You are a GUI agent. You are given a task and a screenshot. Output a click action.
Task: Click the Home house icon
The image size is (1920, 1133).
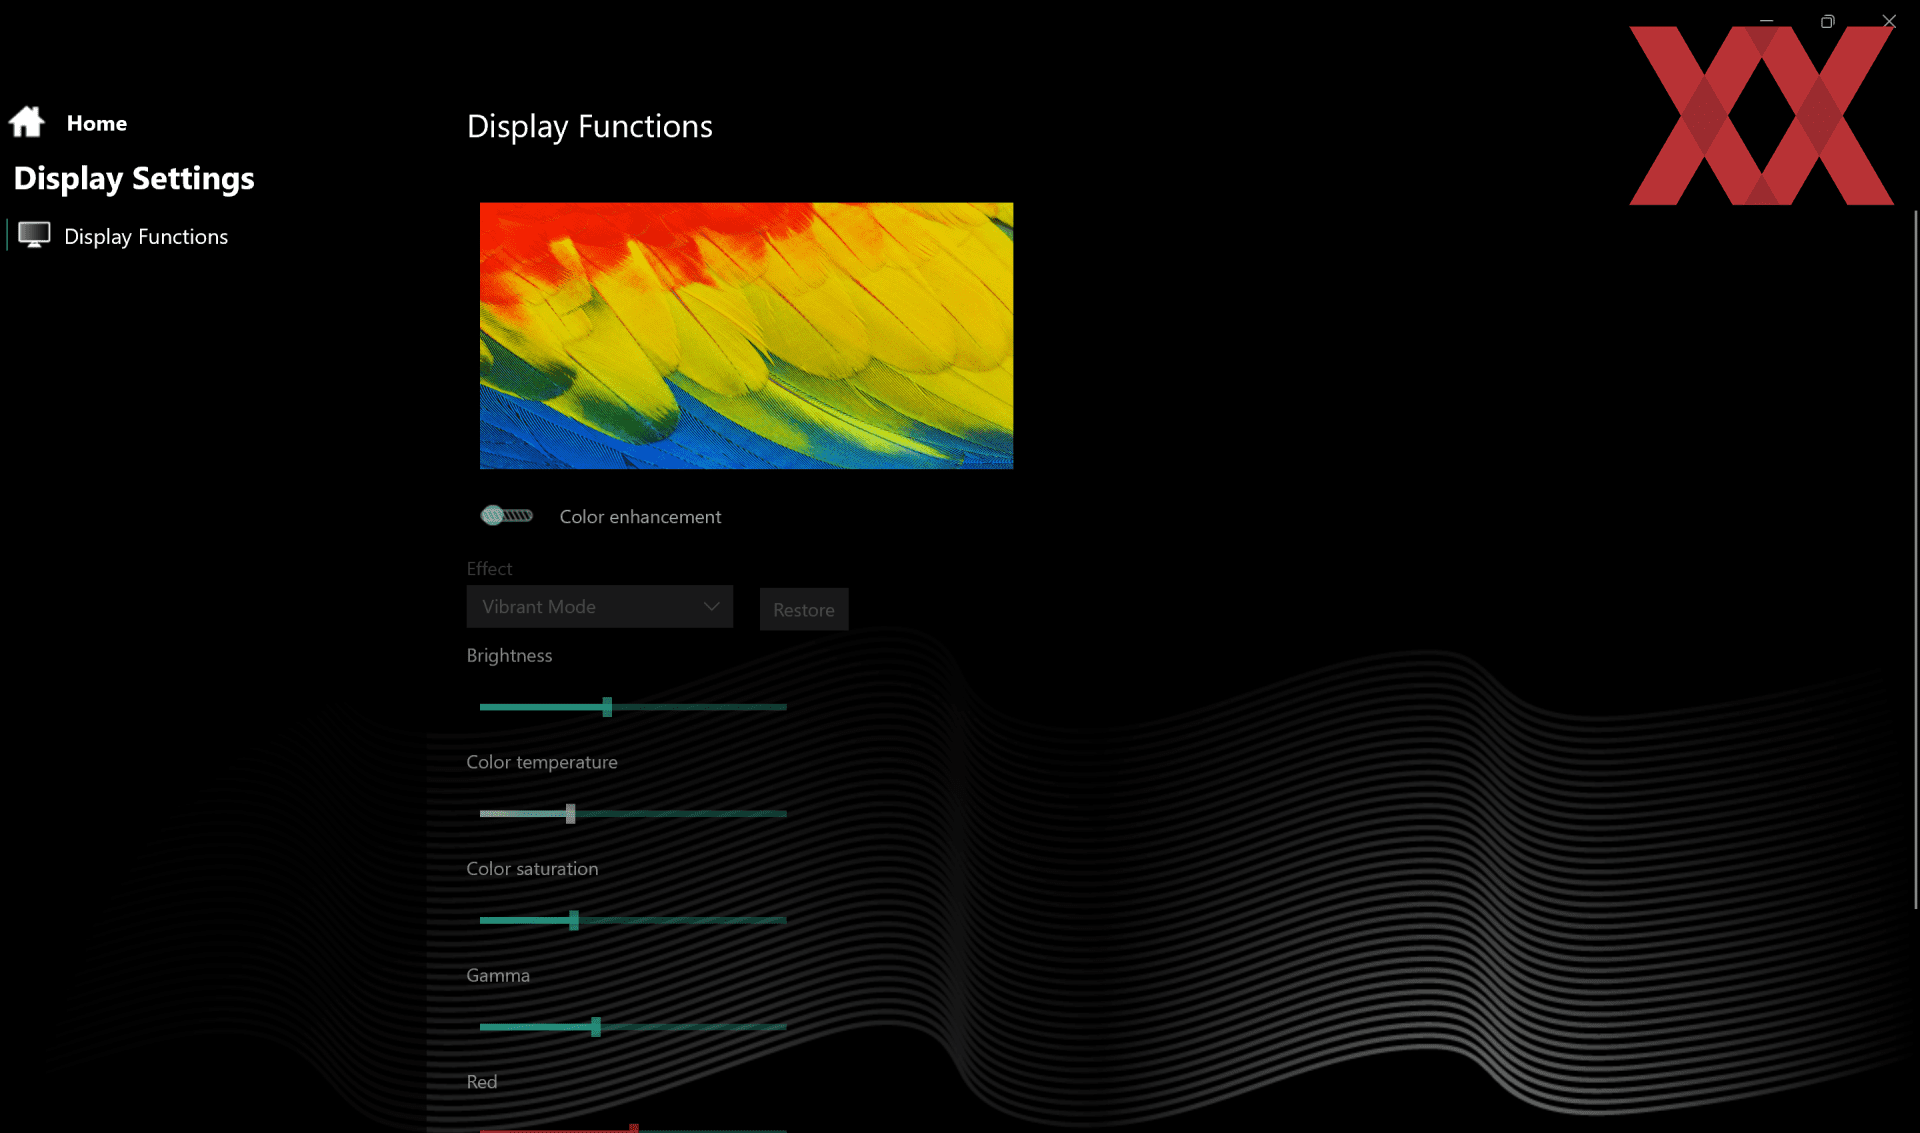27,122
